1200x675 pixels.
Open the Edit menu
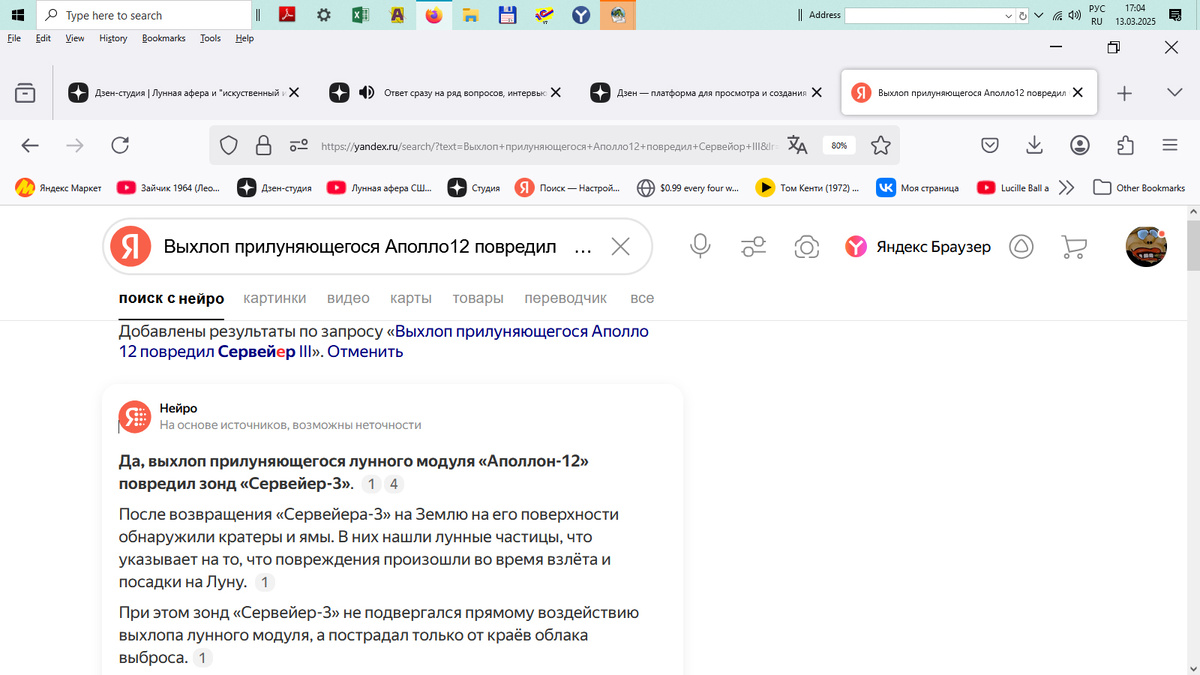pyautogui.click(x=43, y=38)
